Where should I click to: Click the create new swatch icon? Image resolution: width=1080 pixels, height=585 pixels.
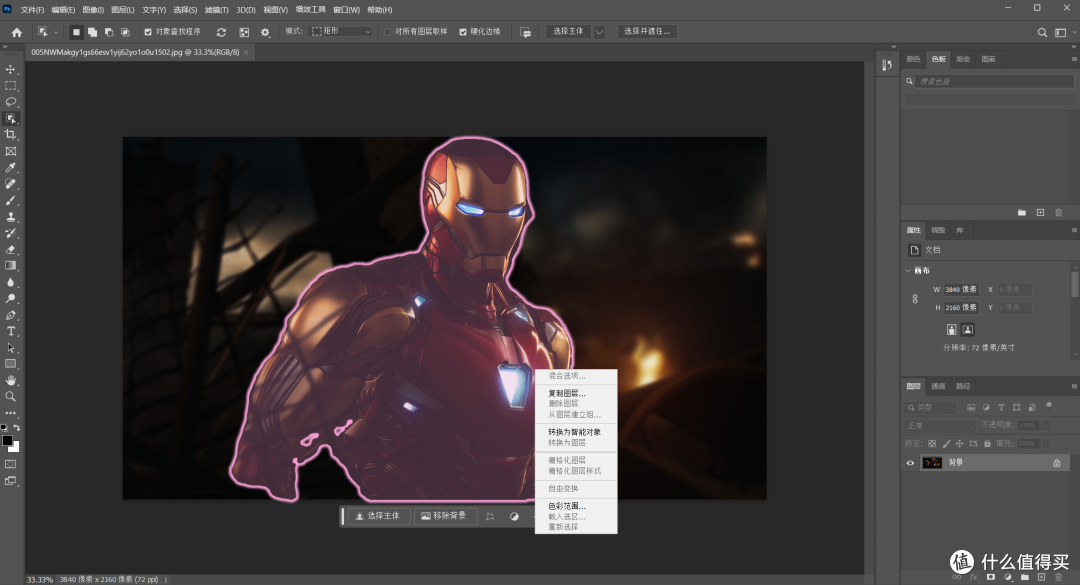[x=1040, y=212]
